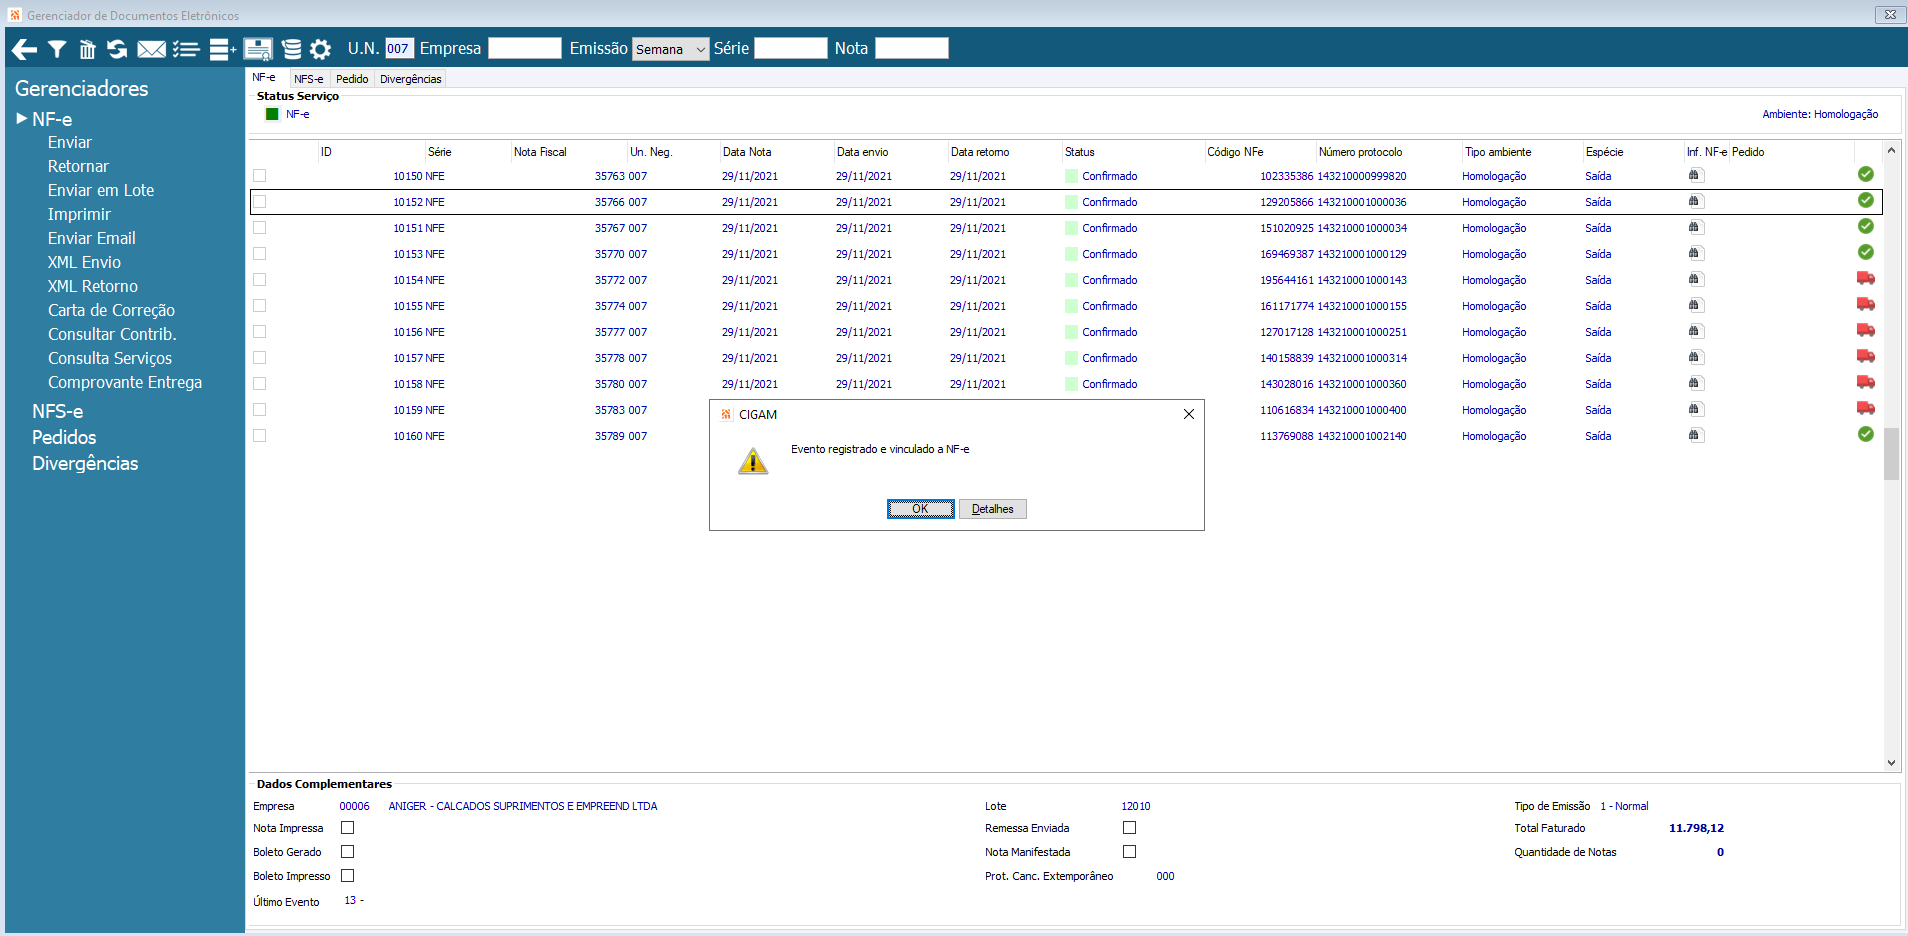Focus the Série input field

[791, 48]
